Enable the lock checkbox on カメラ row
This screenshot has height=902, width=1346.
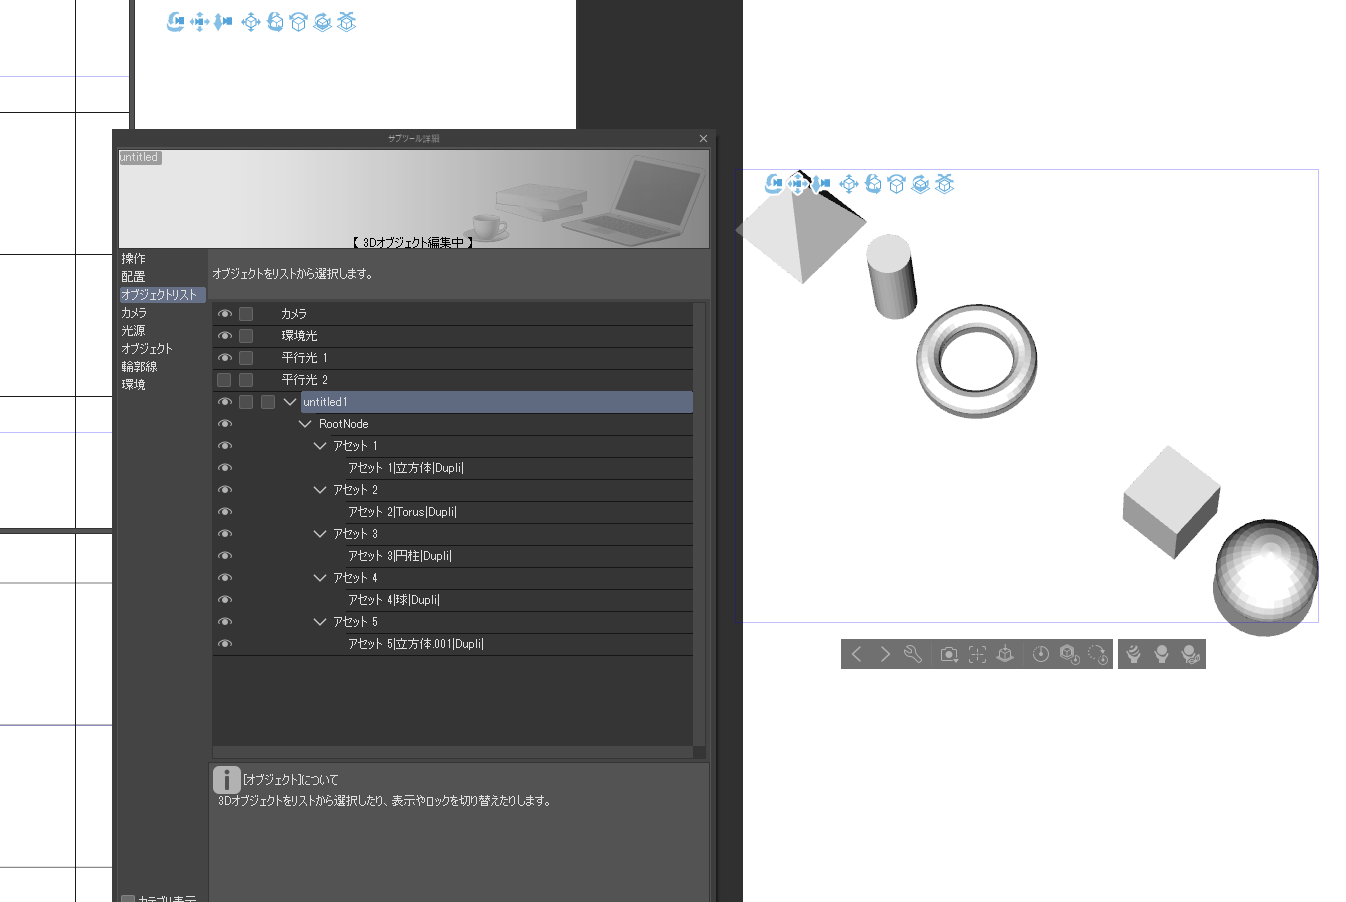(x=246, y=314)
